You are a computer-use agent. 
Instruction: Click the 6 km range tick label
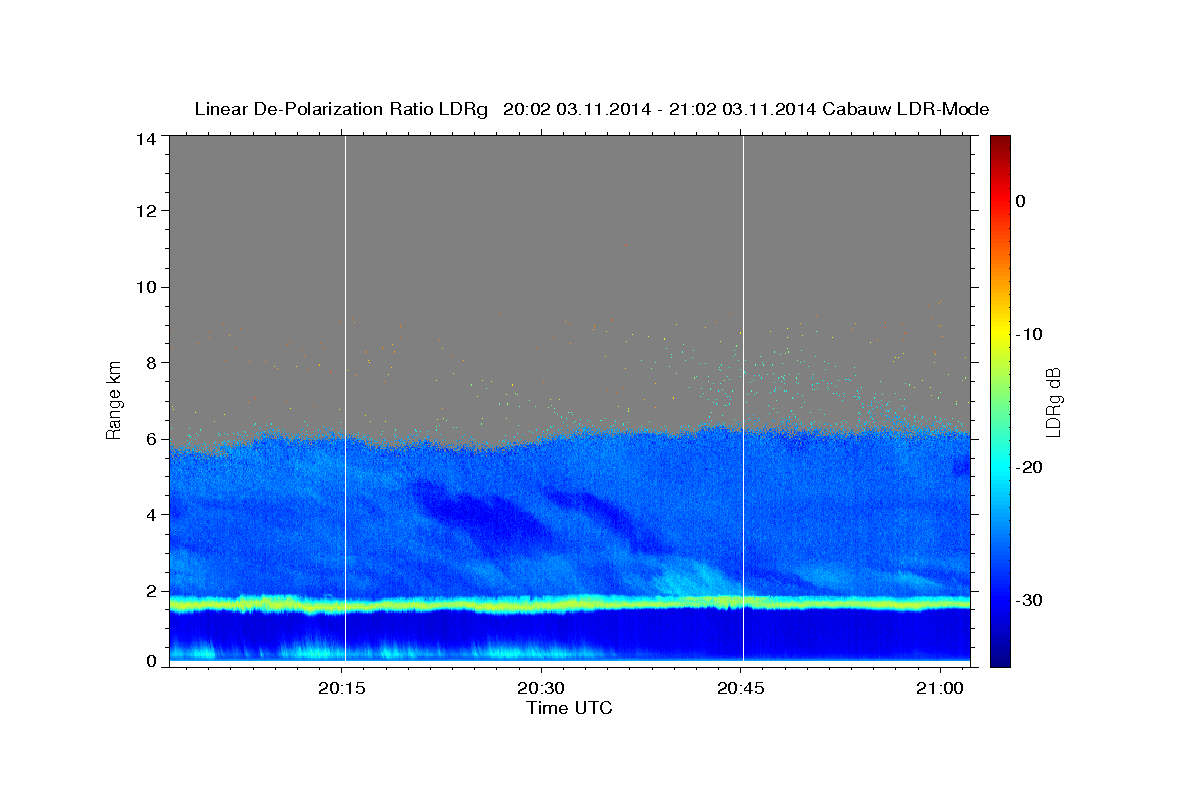[x=151, y=439]
